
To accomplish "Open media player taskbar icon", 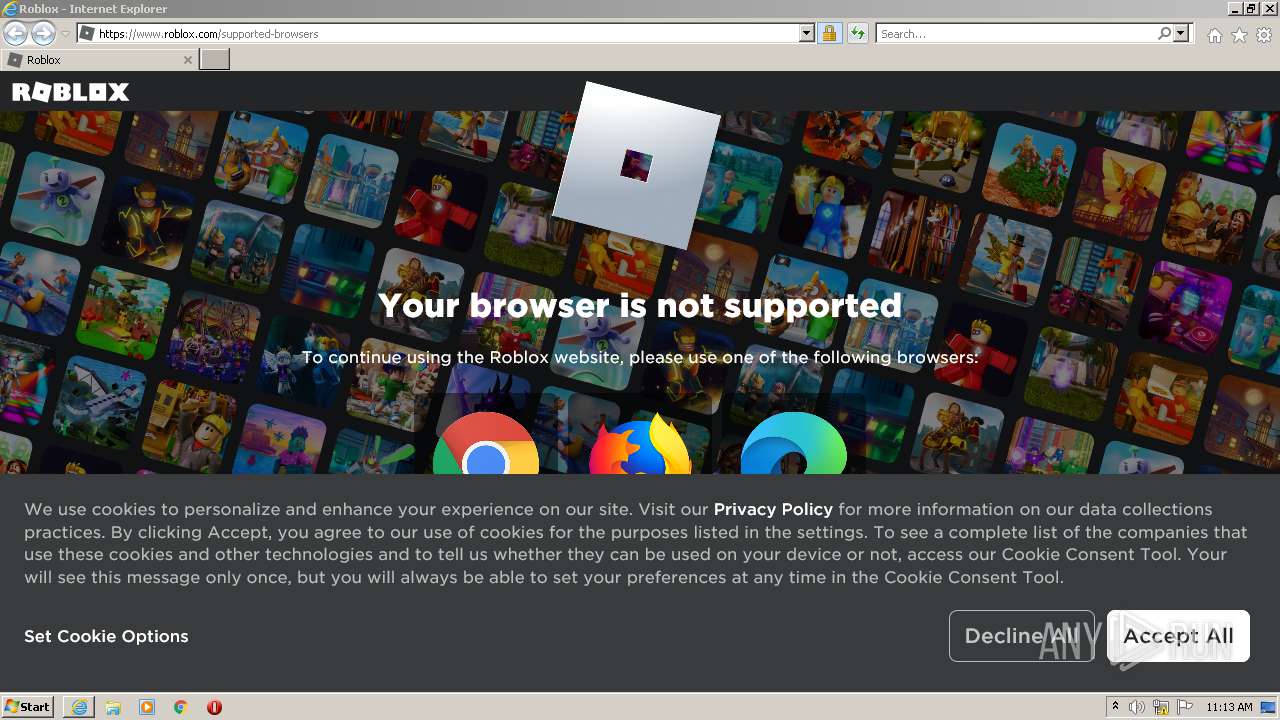I will pyautogui.click(x=147, y=707).
